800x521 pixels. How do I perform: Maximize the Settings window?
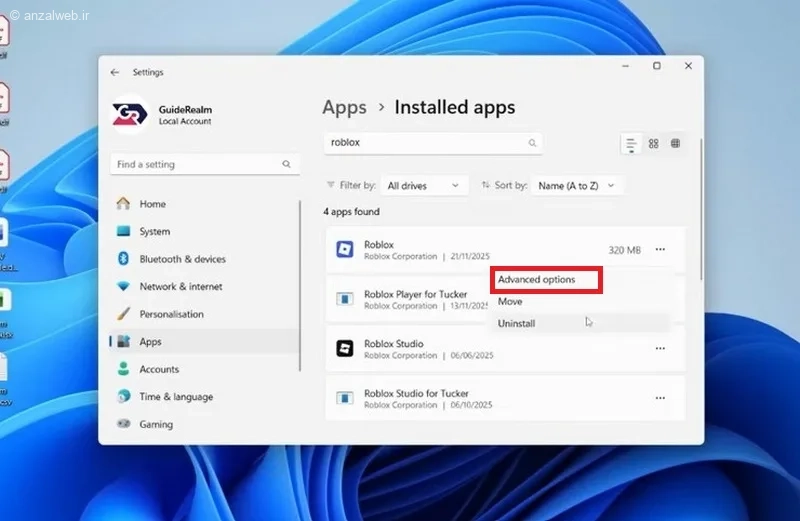657,66
